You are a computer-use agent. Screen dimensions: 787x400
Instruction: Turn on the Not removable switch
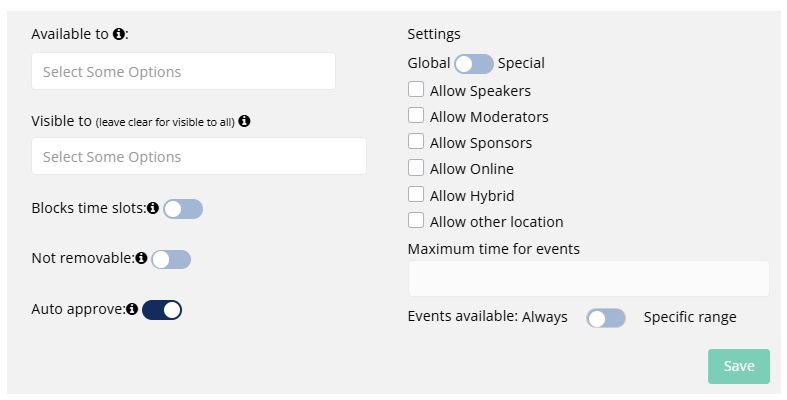(171, 259)
